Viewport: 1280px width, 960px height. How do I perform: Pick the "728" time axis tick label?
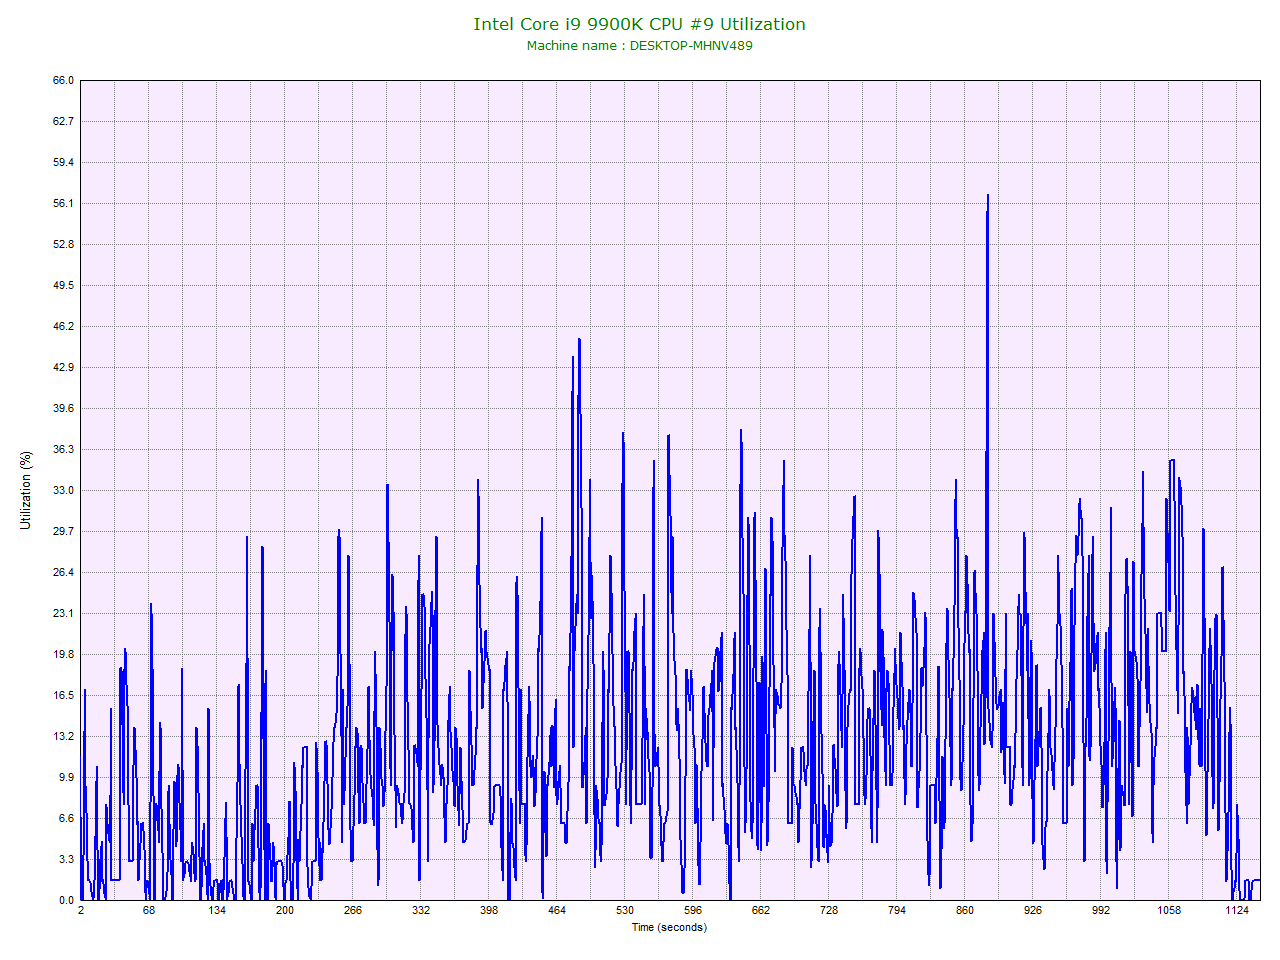[829, 911]
